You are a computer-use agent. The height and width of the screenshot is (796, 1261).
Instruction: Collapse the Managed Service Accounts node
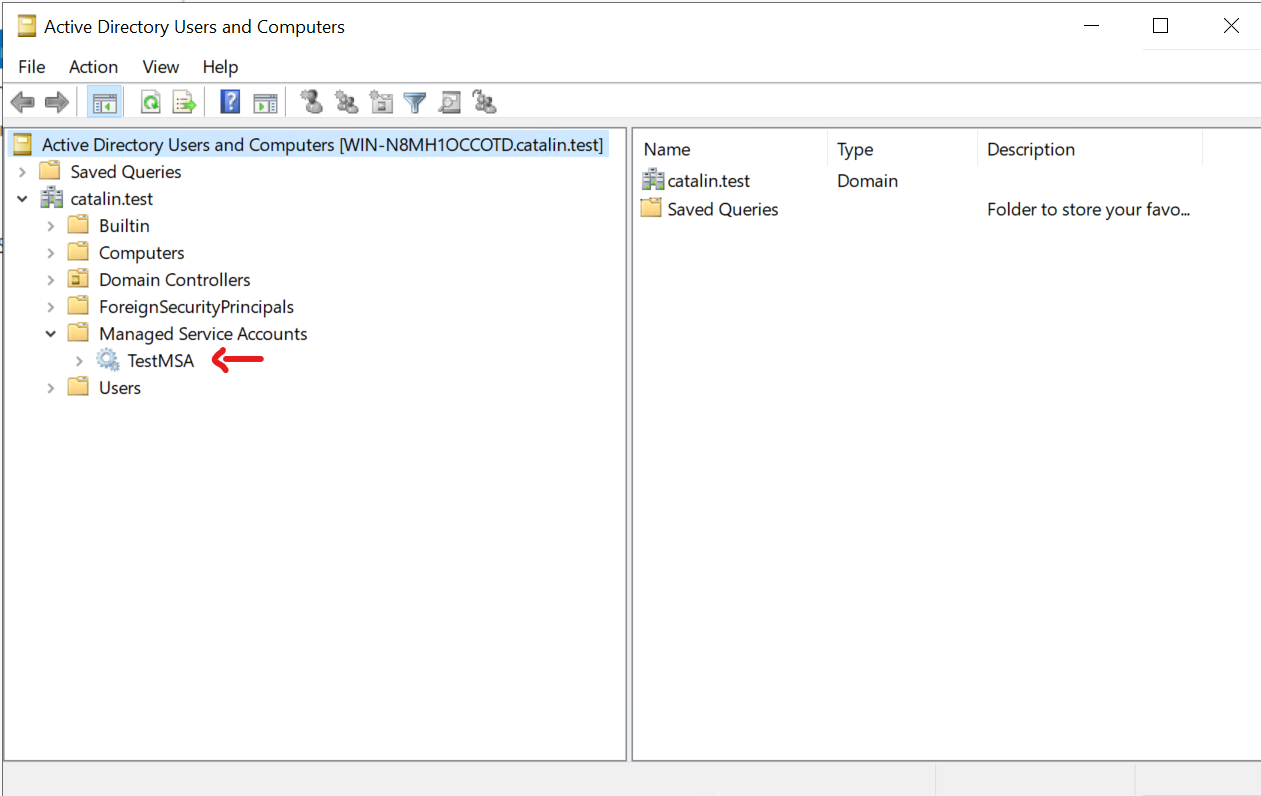click(51, 334)
